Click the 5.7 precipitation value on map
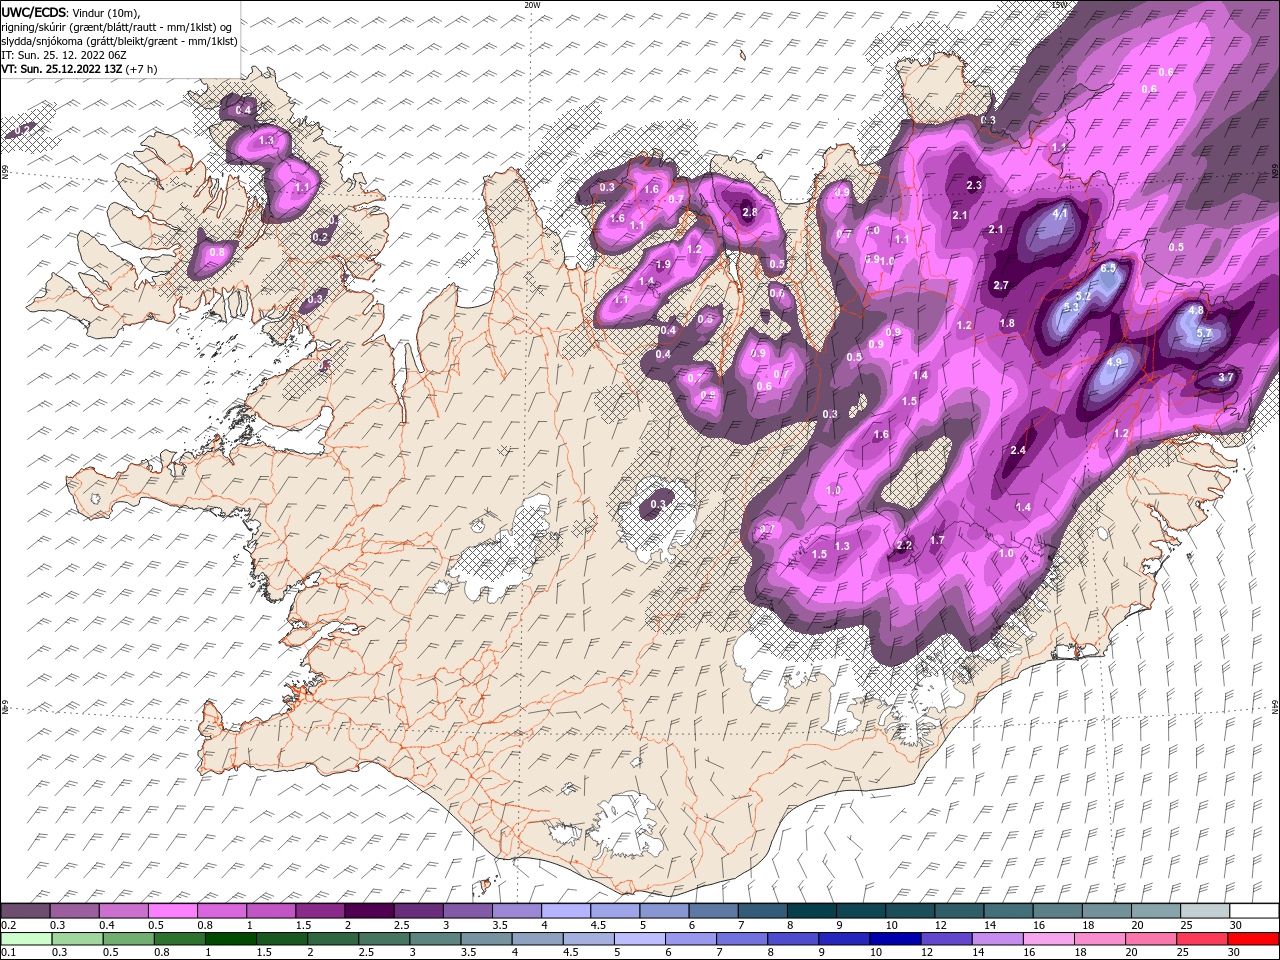 [x=1204, y=333]
